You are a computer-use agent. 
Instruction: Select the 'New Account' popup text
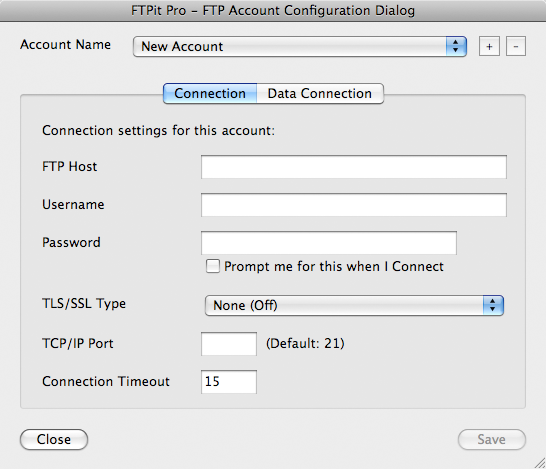coord(182,46)
